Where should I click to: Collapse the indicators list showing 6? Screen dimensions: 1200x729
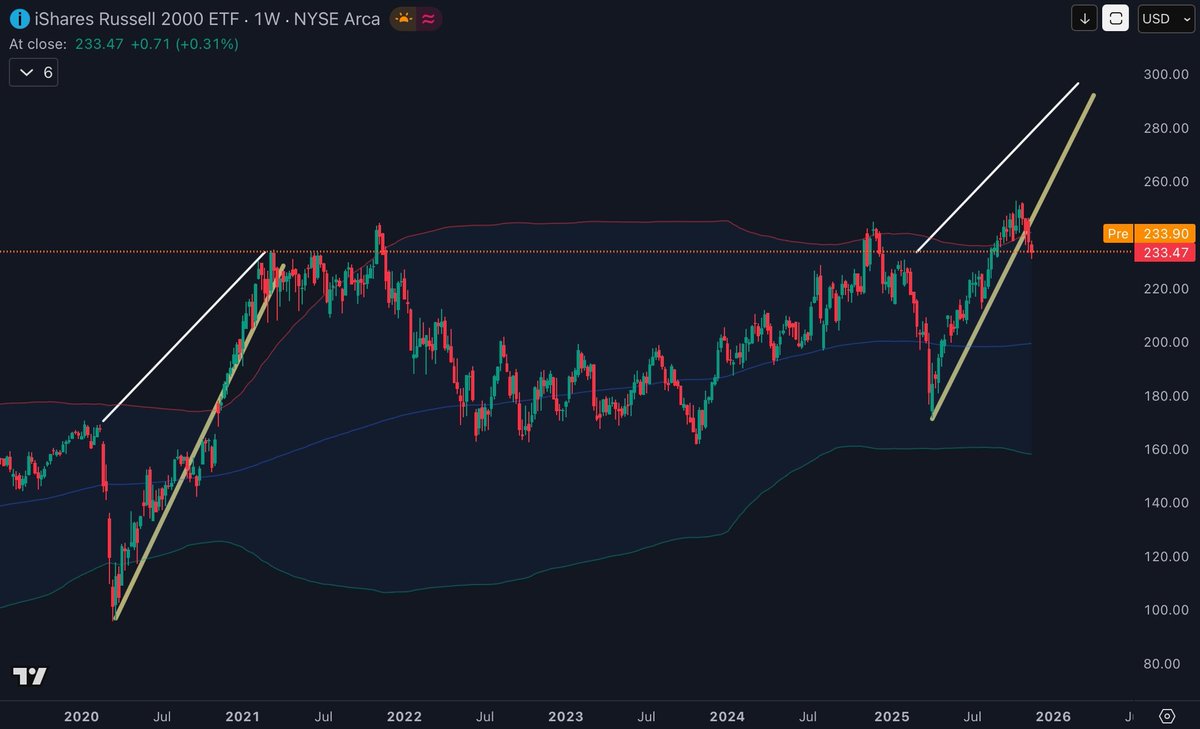(x=33, y=71)
